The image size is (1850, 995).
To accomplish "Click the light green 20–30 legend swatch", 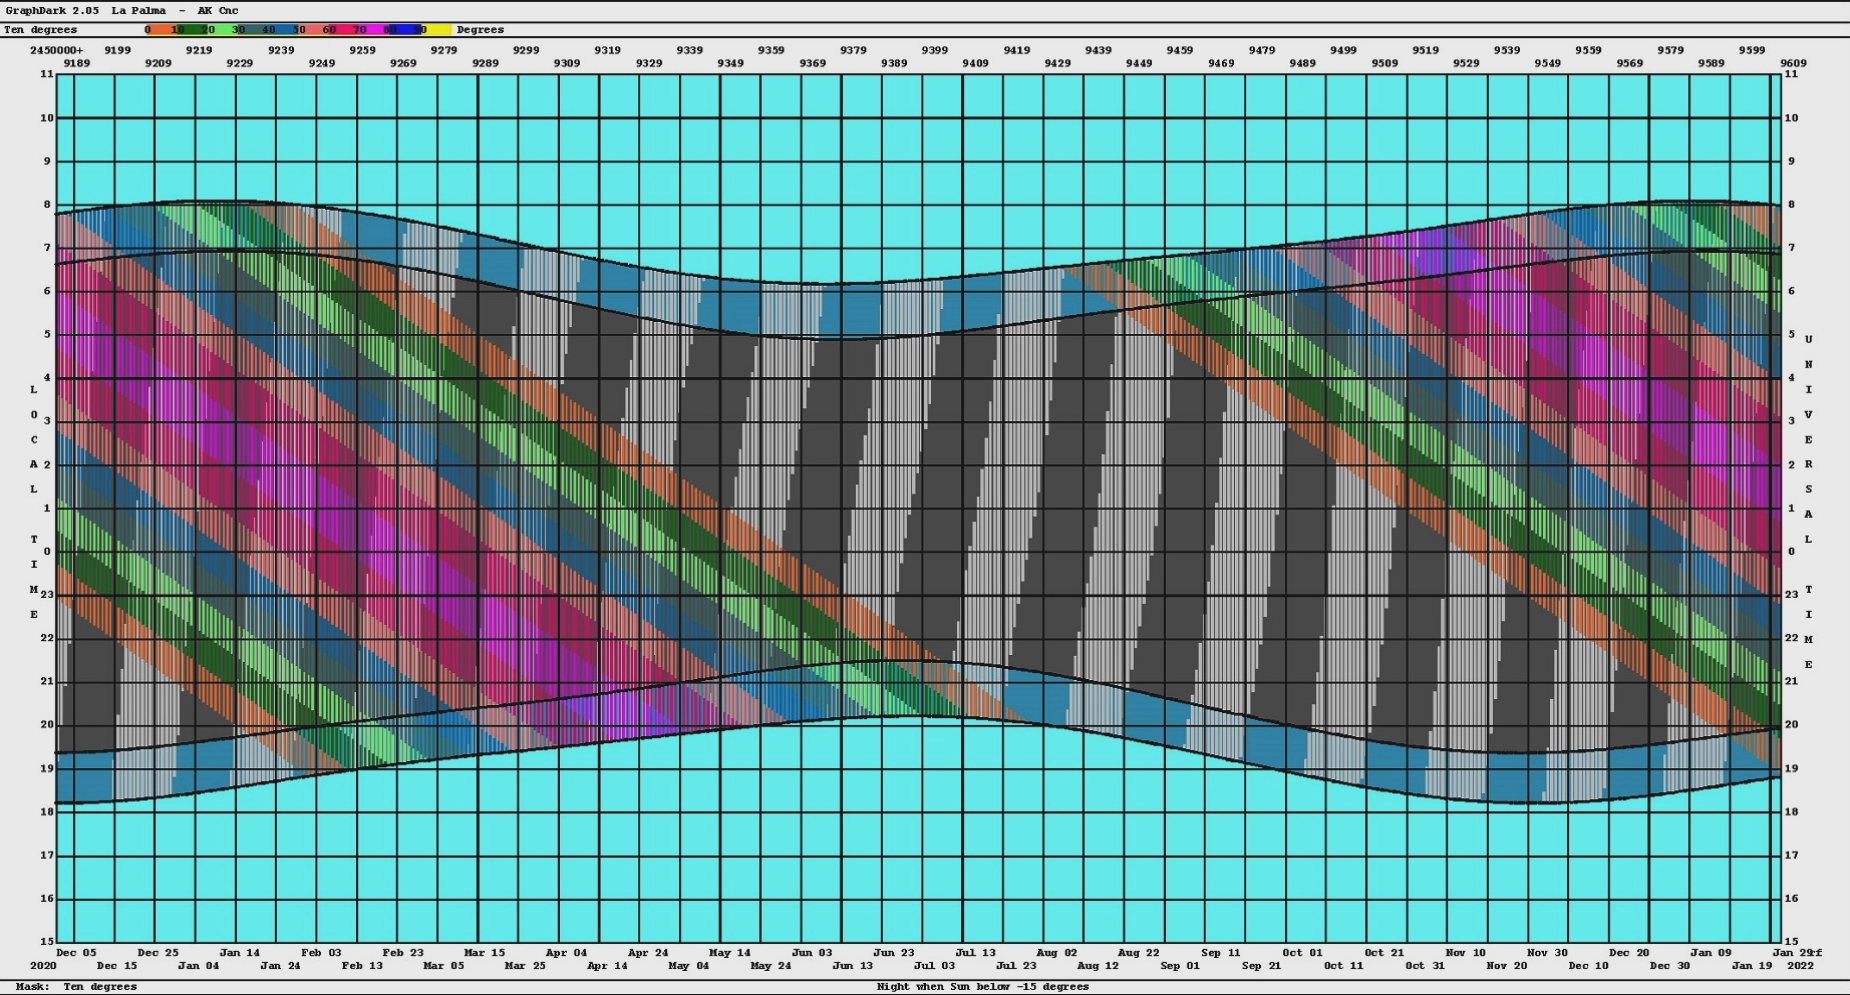I will pos(225,30).
